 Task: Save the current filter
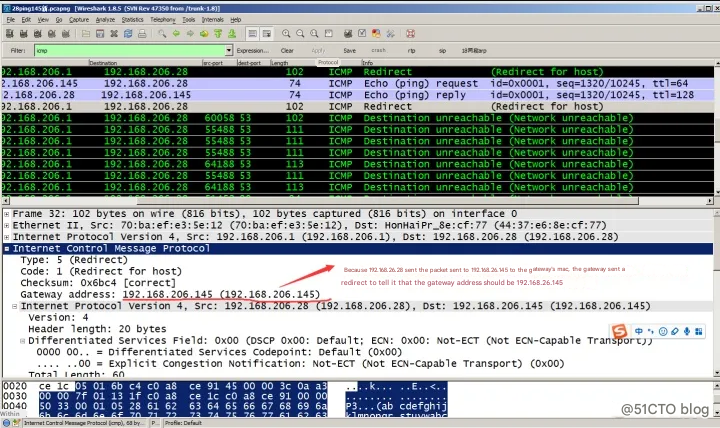(349, 51)
